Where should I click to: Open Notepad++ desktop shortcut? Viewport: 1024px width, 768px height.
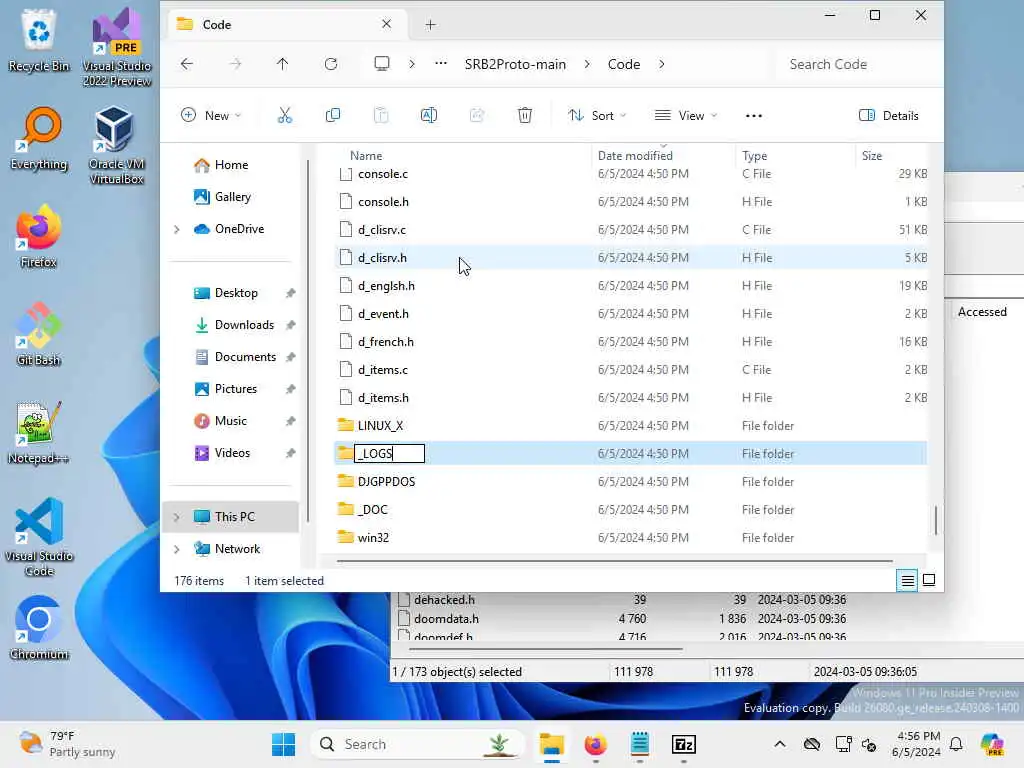tap(39, 432)
